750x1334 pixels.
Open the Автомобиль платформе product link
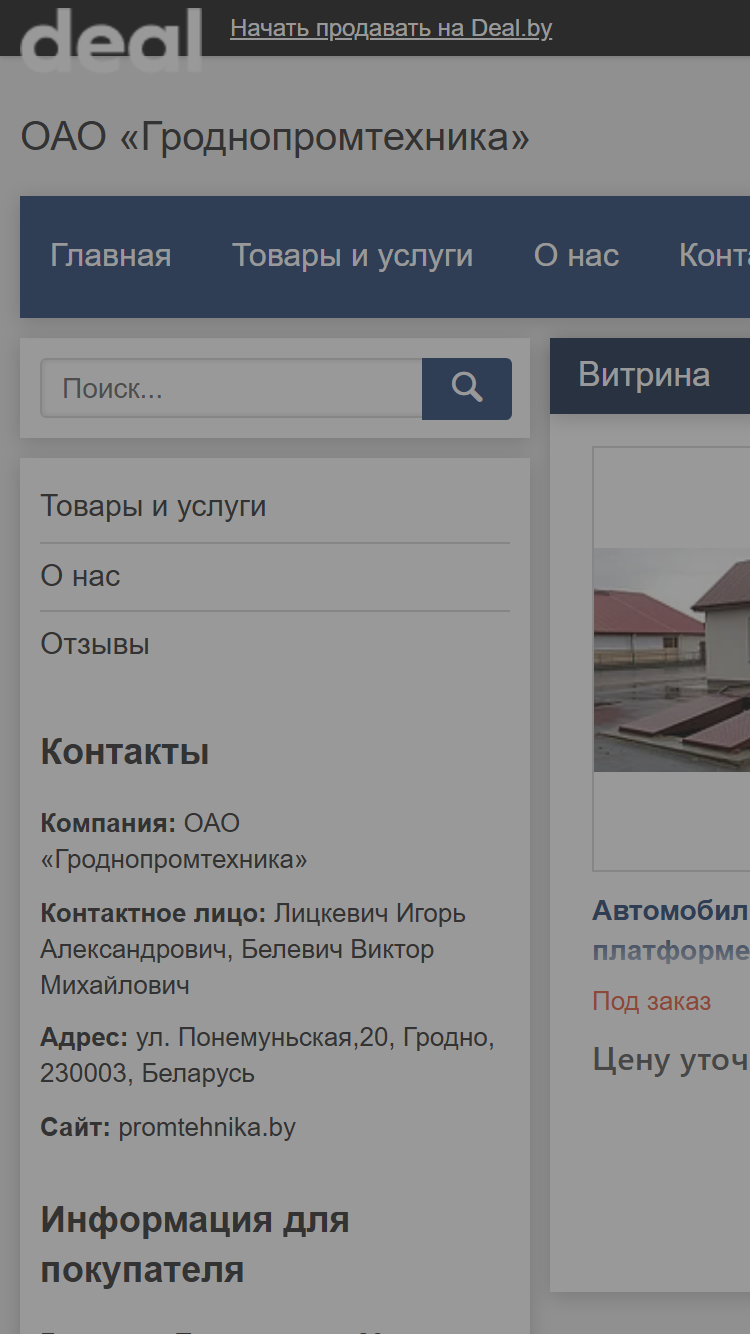click(671, 930)
